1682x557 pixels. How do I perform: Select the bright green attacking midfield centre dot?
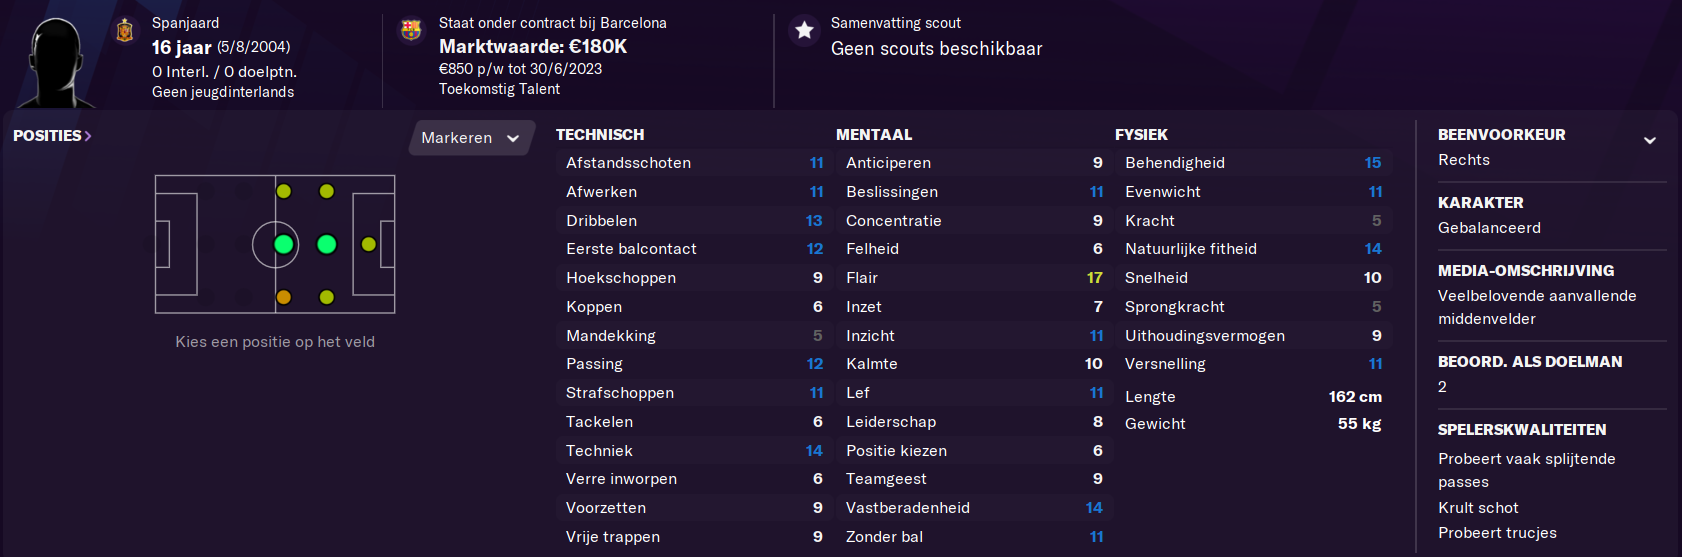point(326,244)
